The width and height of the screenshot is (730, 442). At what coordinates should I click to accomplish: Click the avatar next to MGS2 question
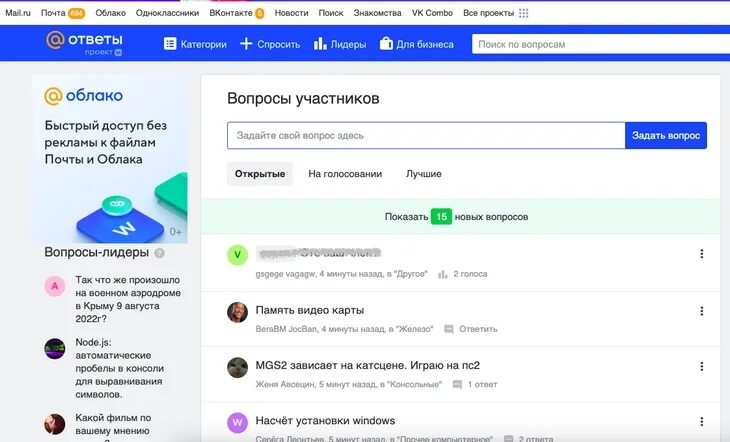(x=237, y=367)
